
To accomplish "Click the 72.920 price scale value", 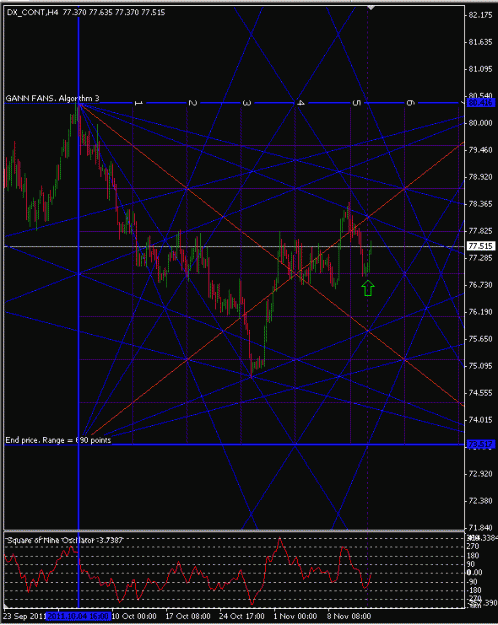I will click(x=480, y=474).
